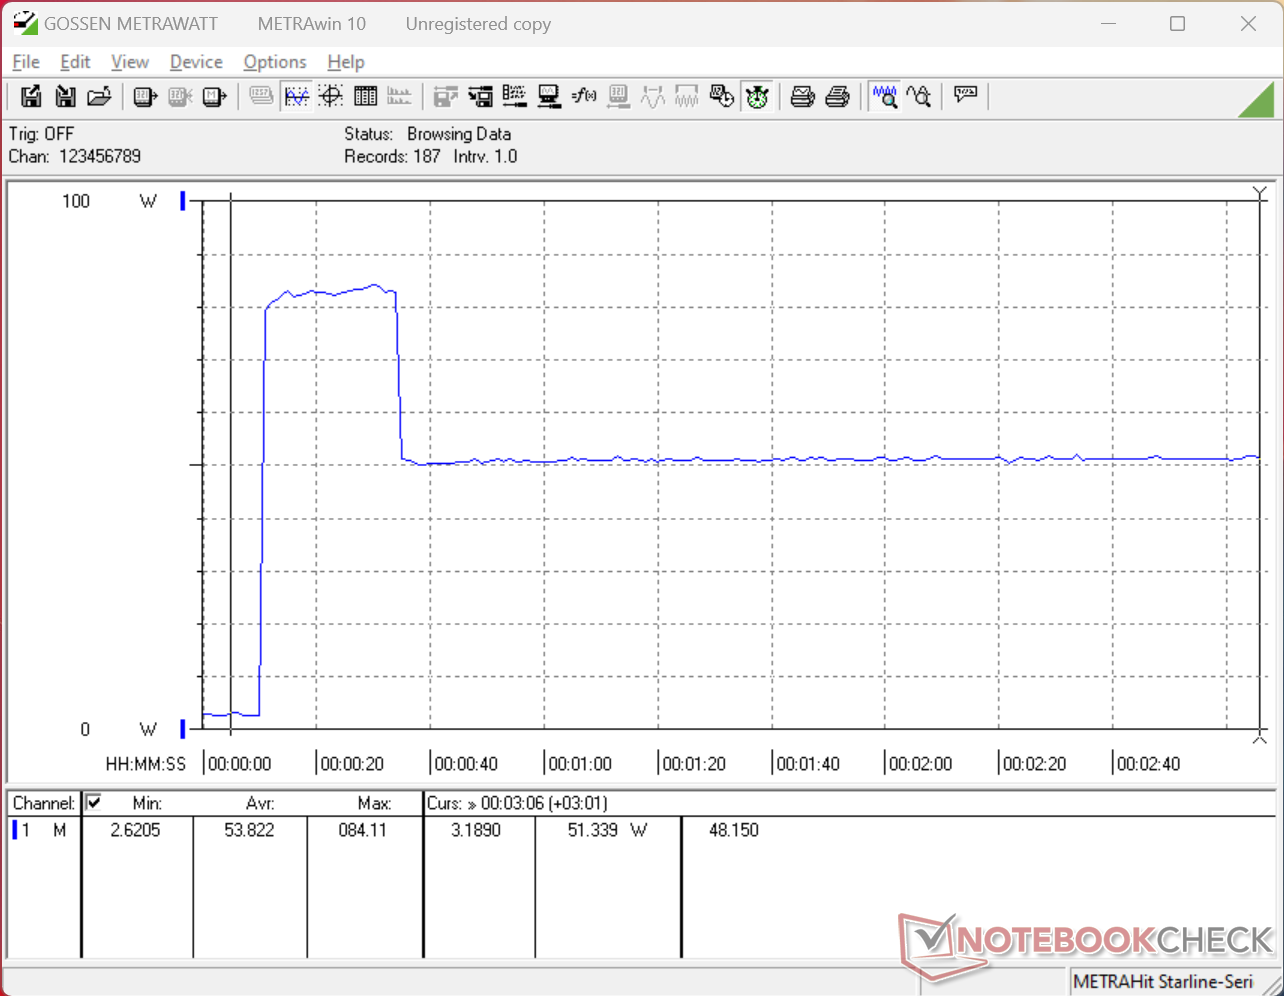Click the first printer icon

point(803,96)
